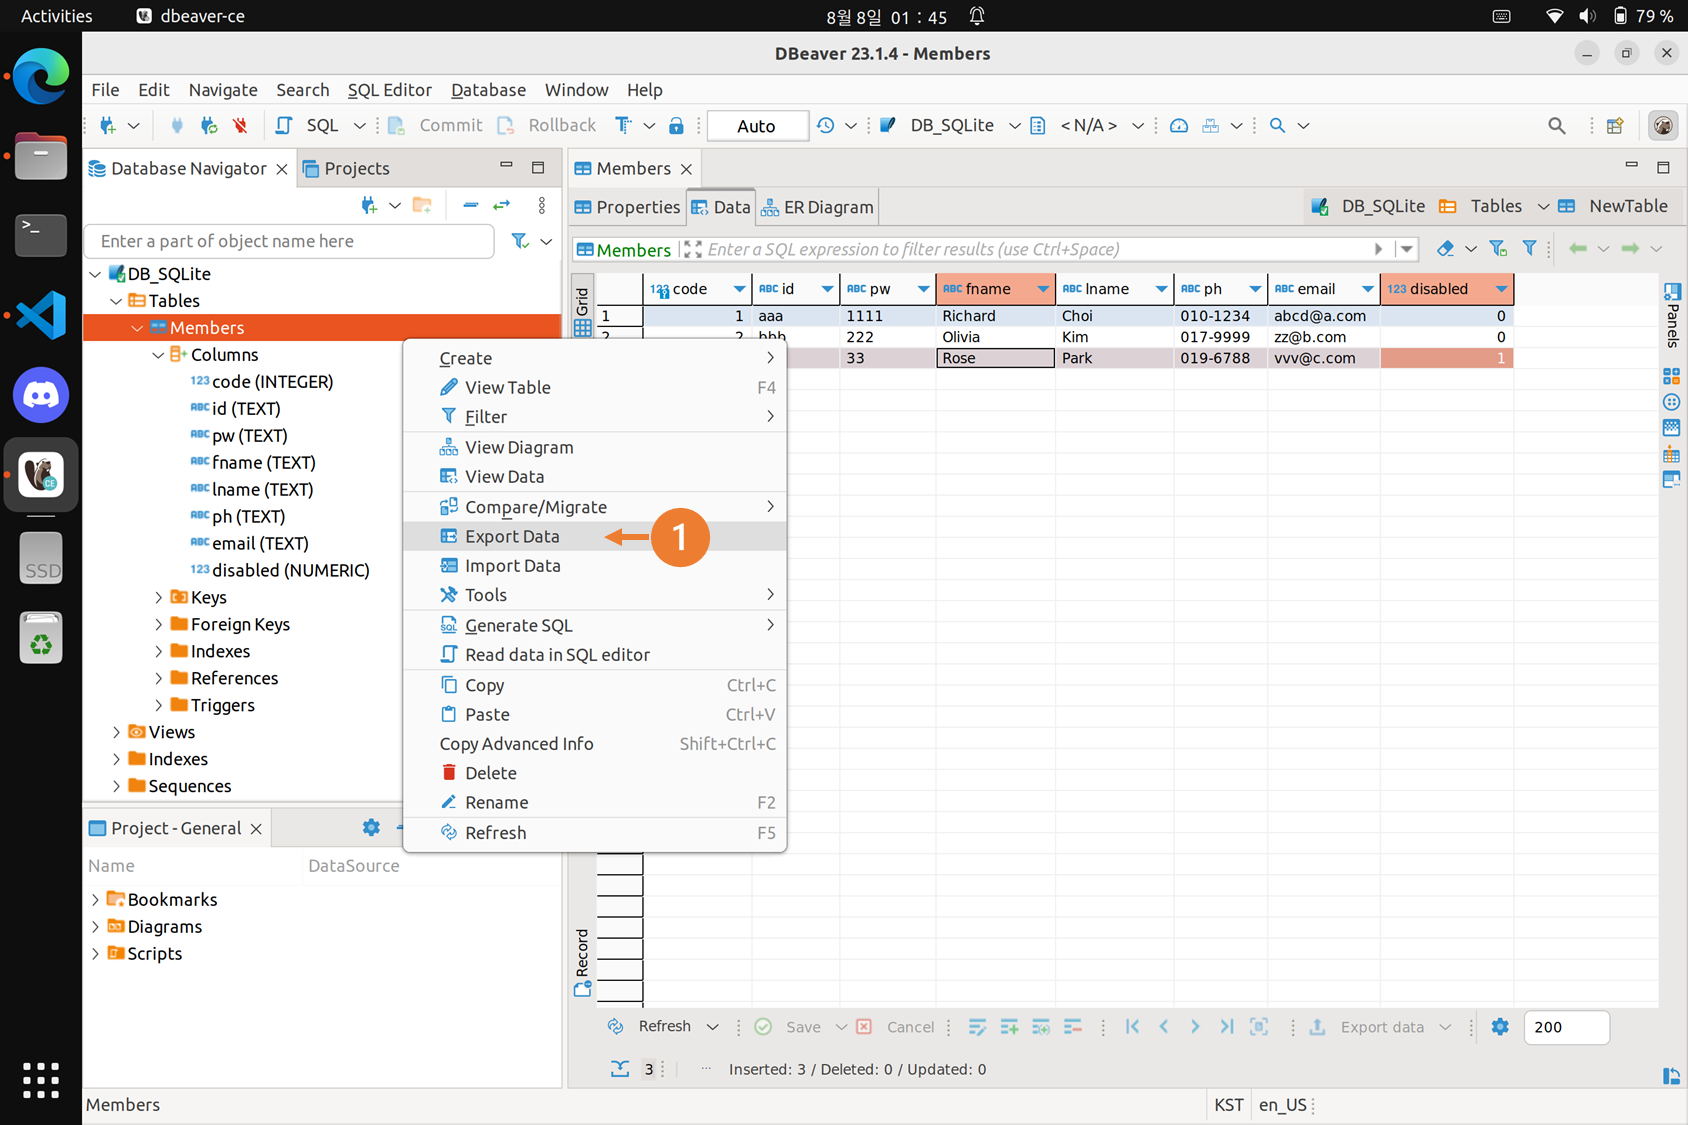1688x1125 pixels.
Task: Click the row count icon in the status line
Action: click(620, 1069)
